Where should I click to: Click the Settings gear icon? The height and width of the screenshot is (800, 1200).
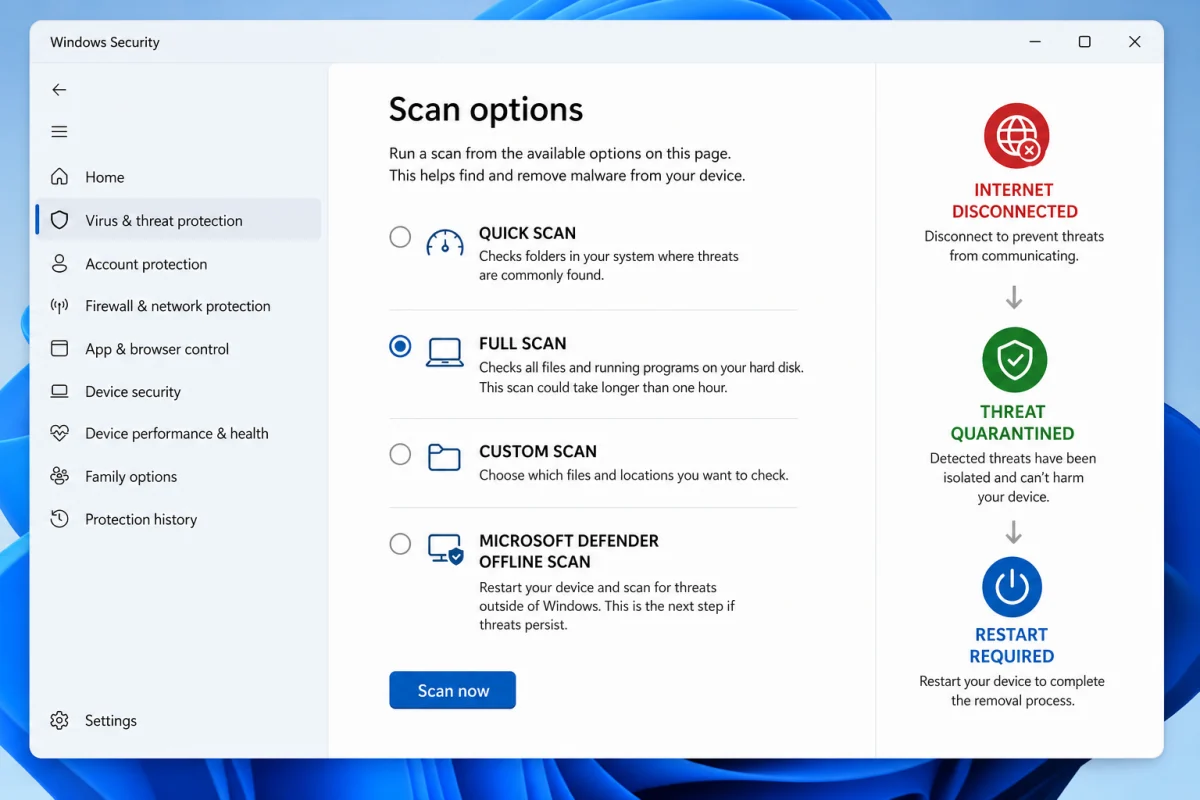[x=60, y=721]
